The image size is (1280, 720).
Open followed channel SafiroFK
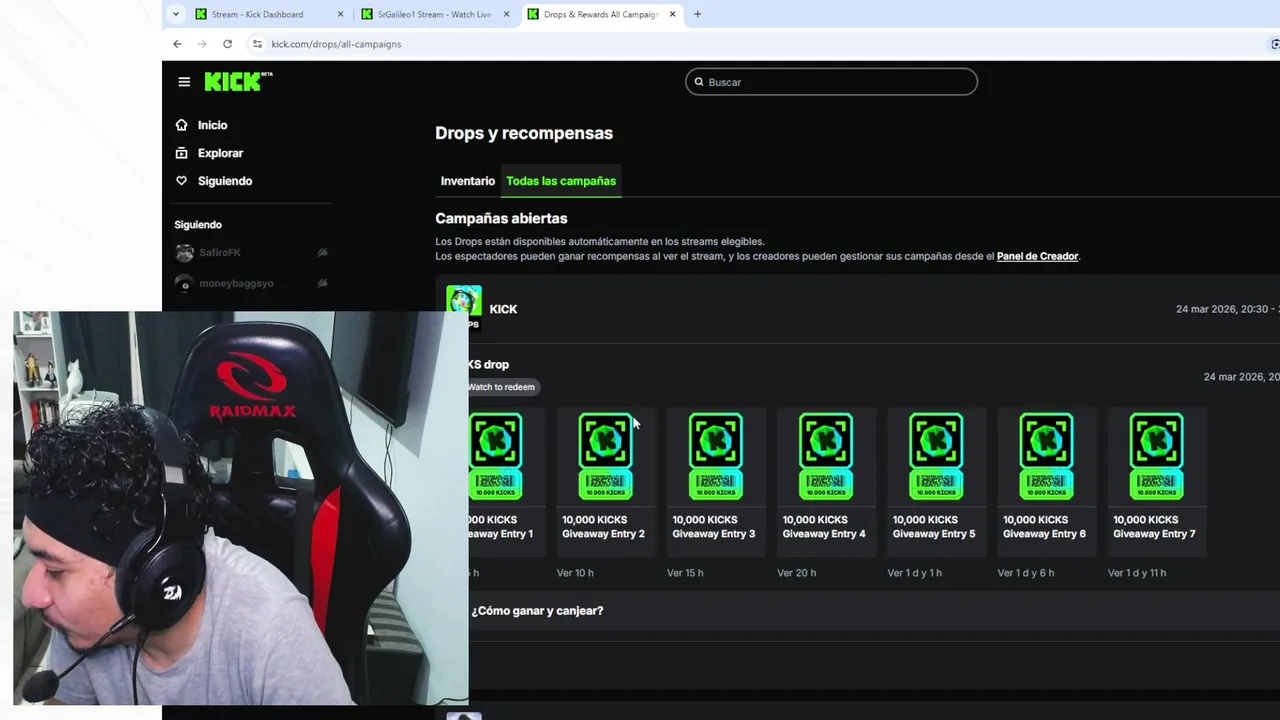point(219,253)
